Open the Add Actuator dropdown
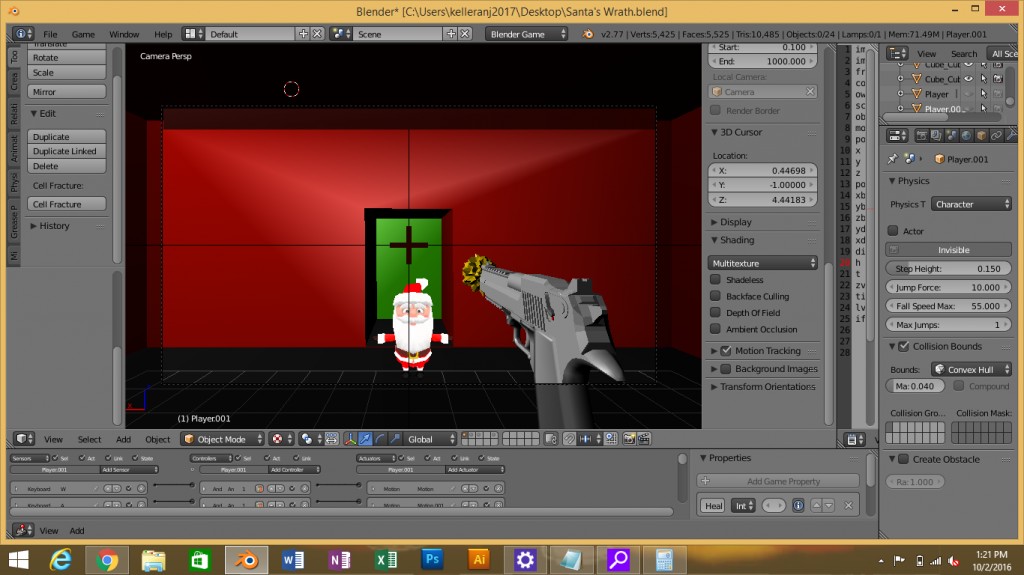 tap(475, 470)
